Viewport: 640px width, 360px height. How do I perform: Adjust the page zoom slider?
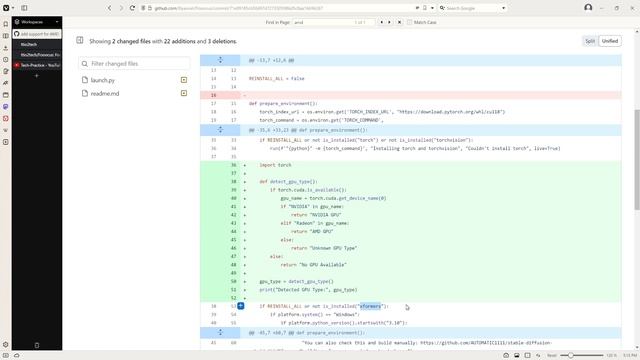[581, 356]
